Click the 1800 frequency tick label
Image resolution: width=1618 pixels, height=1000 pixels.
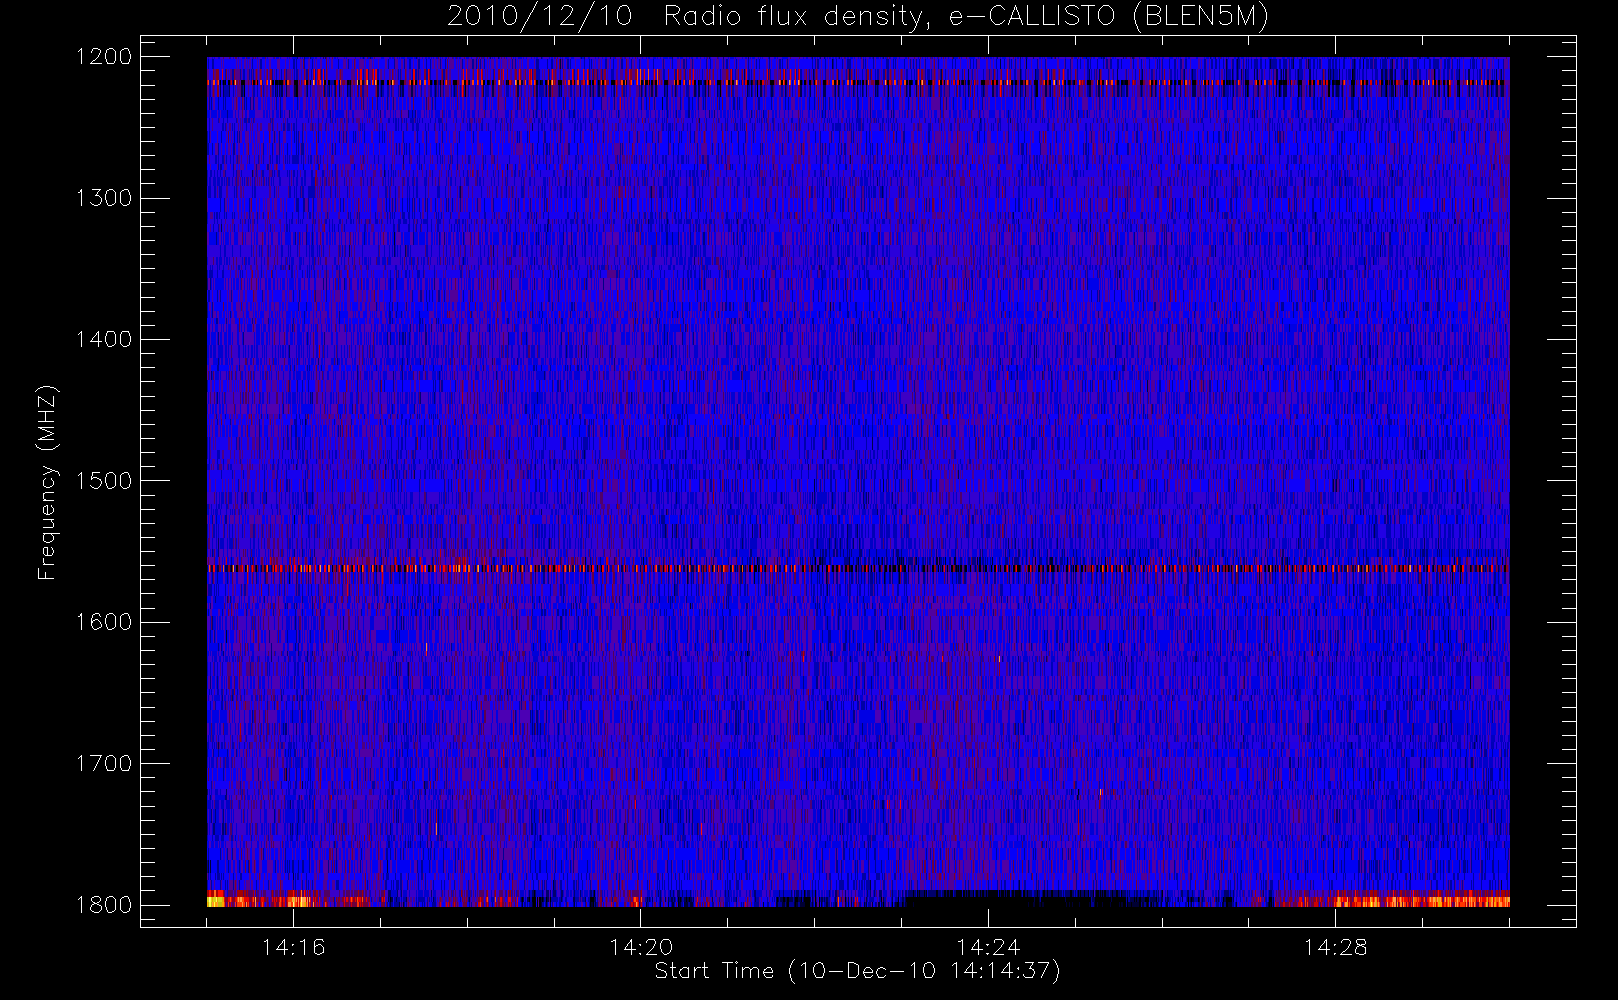pyautogui.click(x=104, y=905)
